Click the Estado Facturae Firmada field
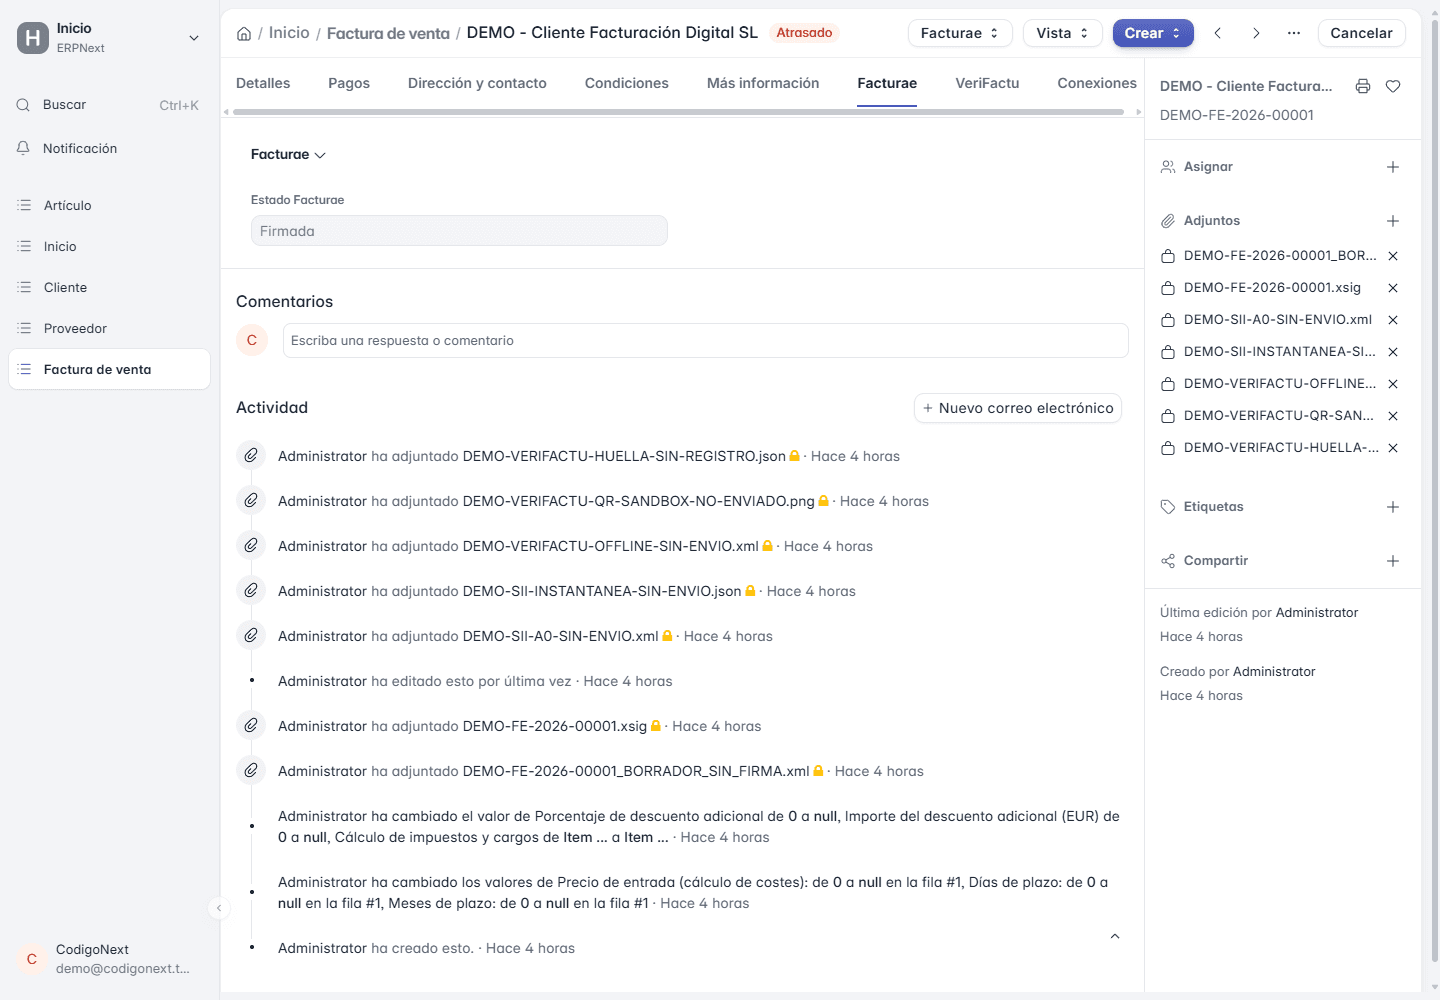This screenshot has width=1440, height=1000. (x=459, y=231)
